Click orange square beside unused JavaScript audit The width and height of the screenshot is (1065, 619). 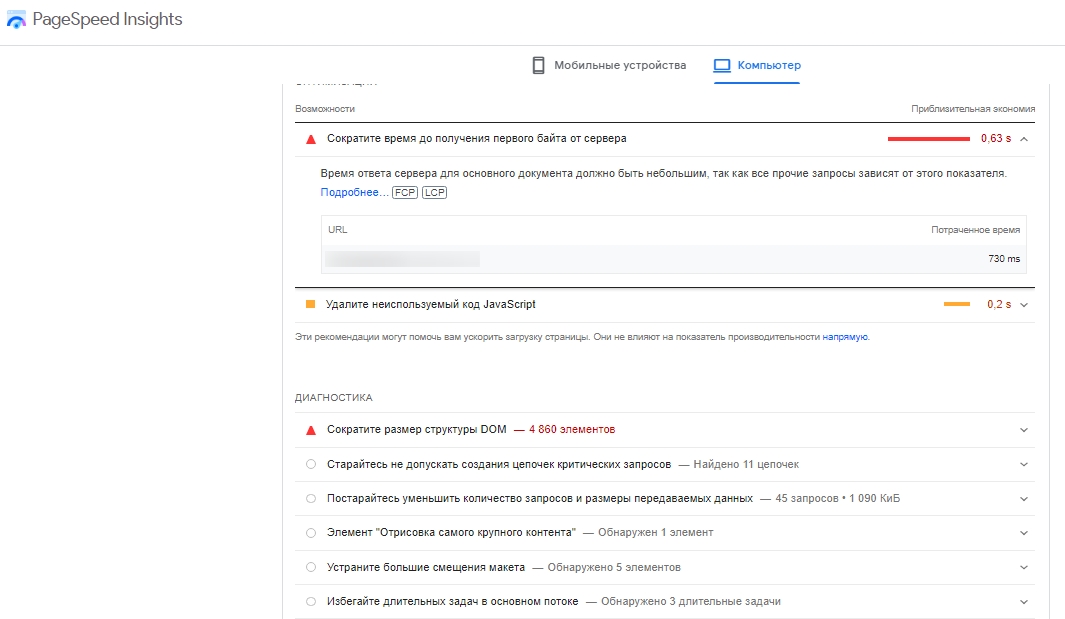(310, 304)
